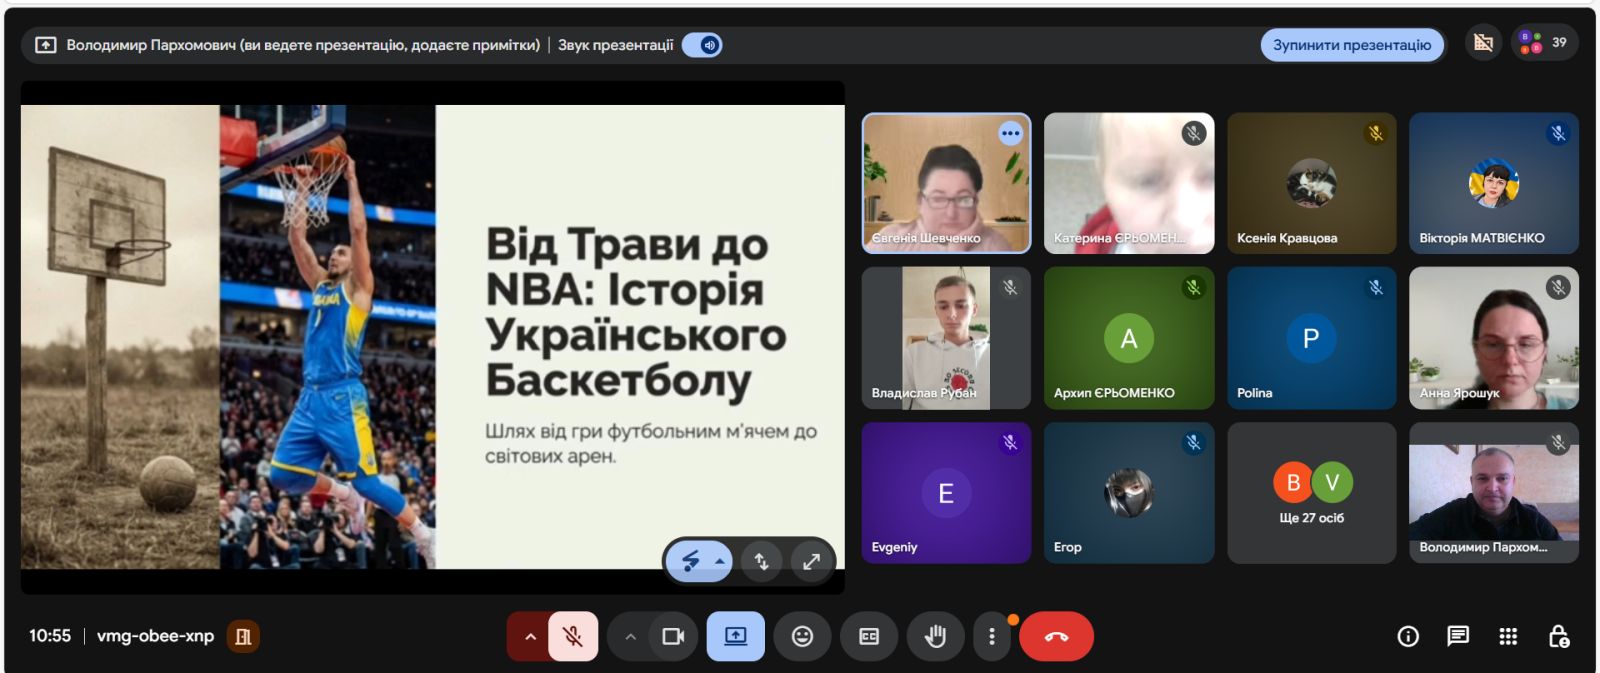Expand the presentation to fullscreen
This screenshot has width=1600, height=673.
coord(811,561)
